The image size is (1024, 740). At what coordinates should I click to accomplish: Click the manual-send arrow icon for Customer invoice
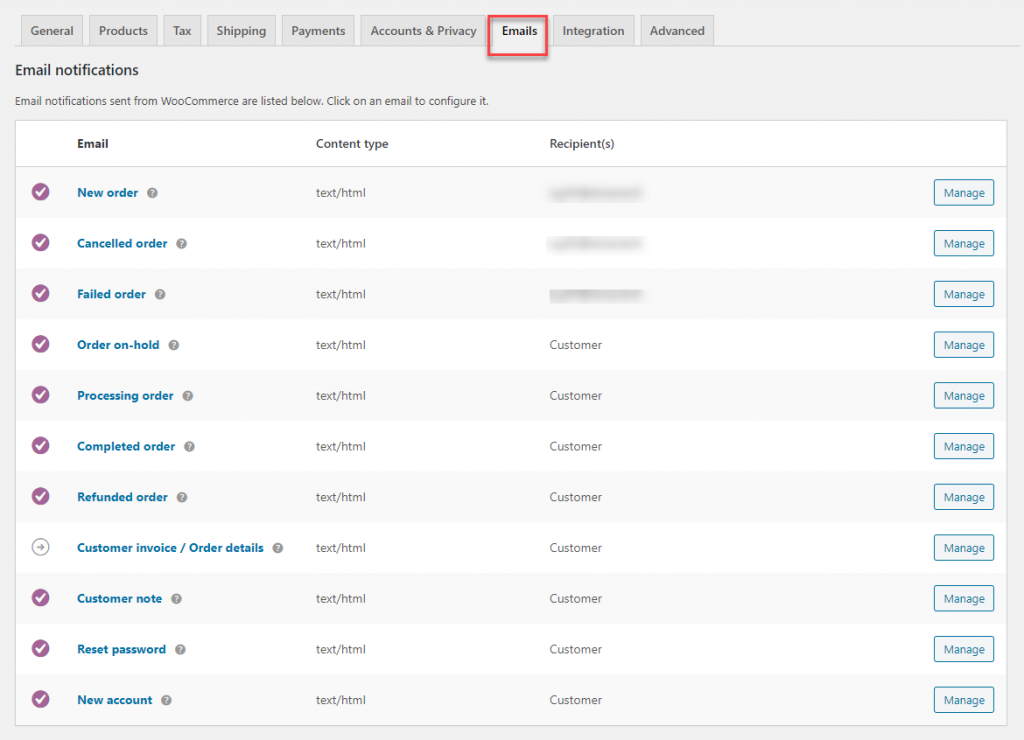40,547
